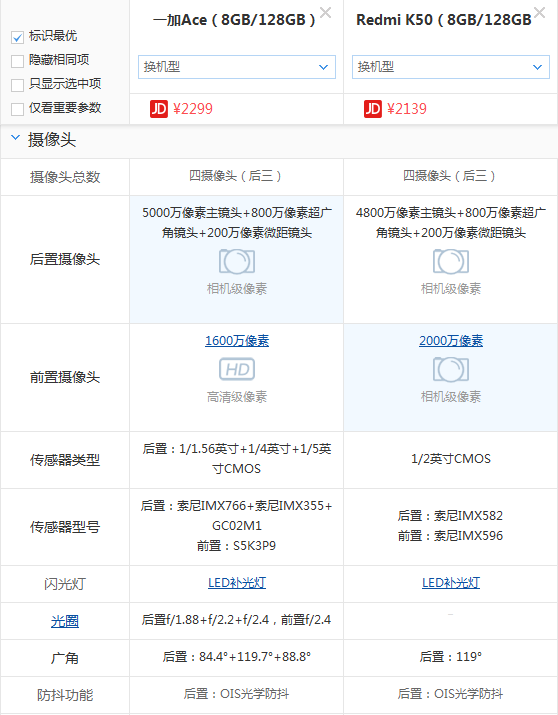Click the ¥2299 price link
The width and height of the screenshot is (558, 715).
tap(193, 109)
